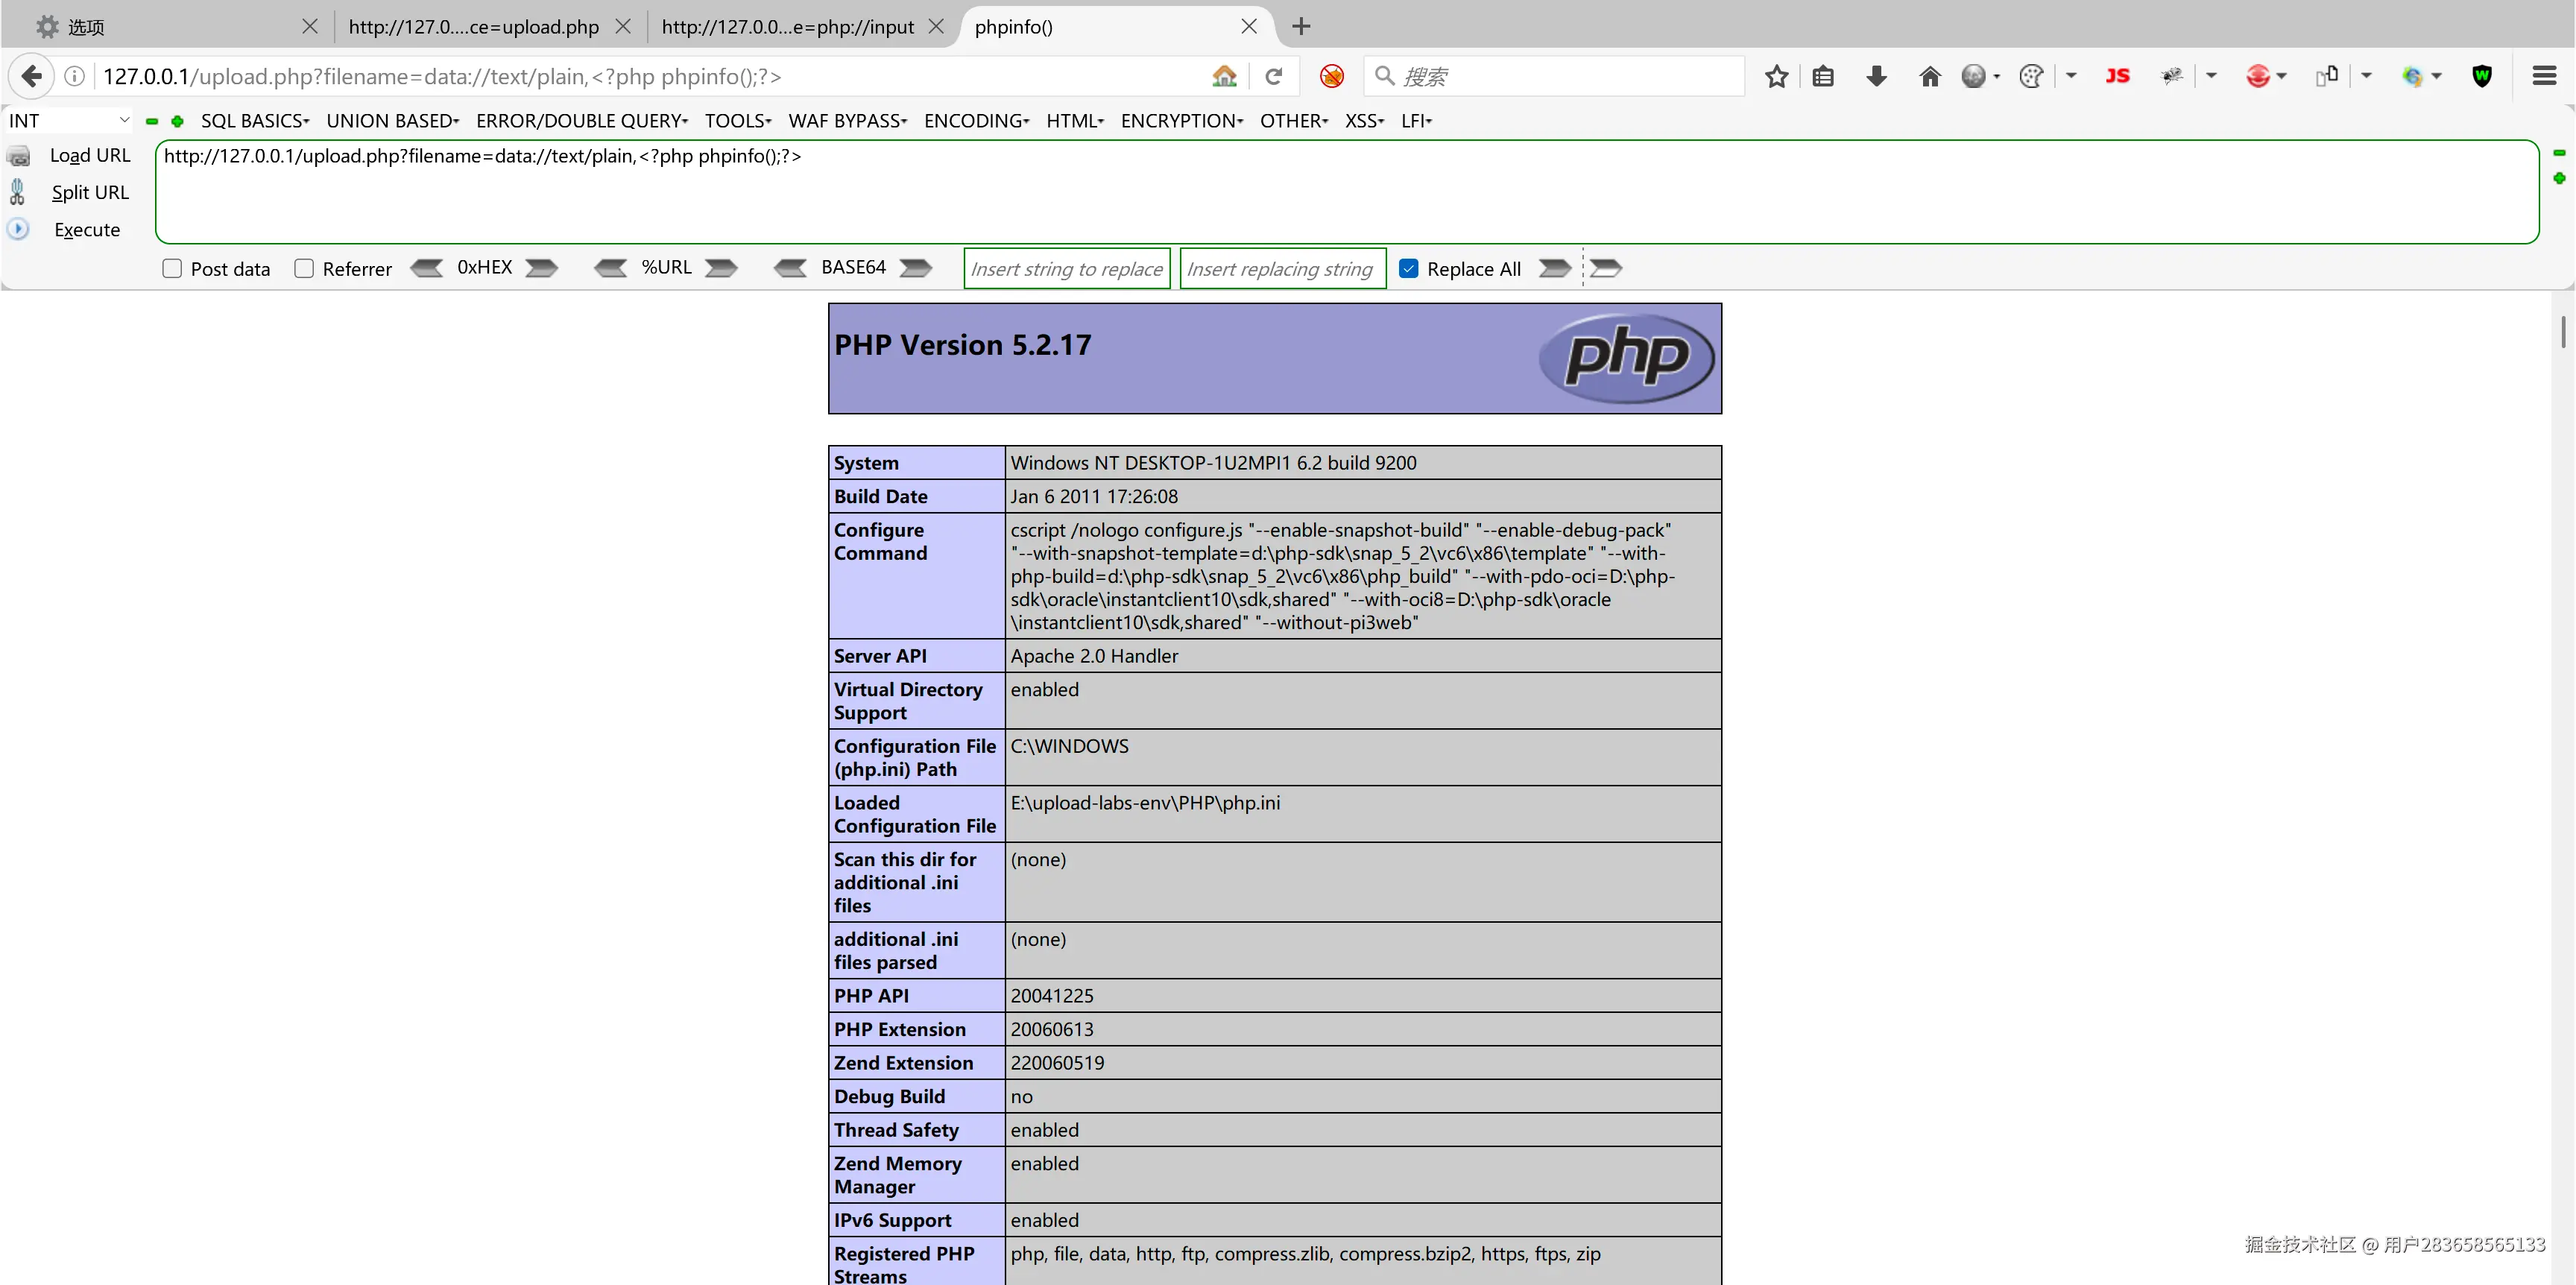The height and width of the screenshot is (1285, 2576).
Task: Click the red JS toolbar icon
Action: [x=2117, y=76]
